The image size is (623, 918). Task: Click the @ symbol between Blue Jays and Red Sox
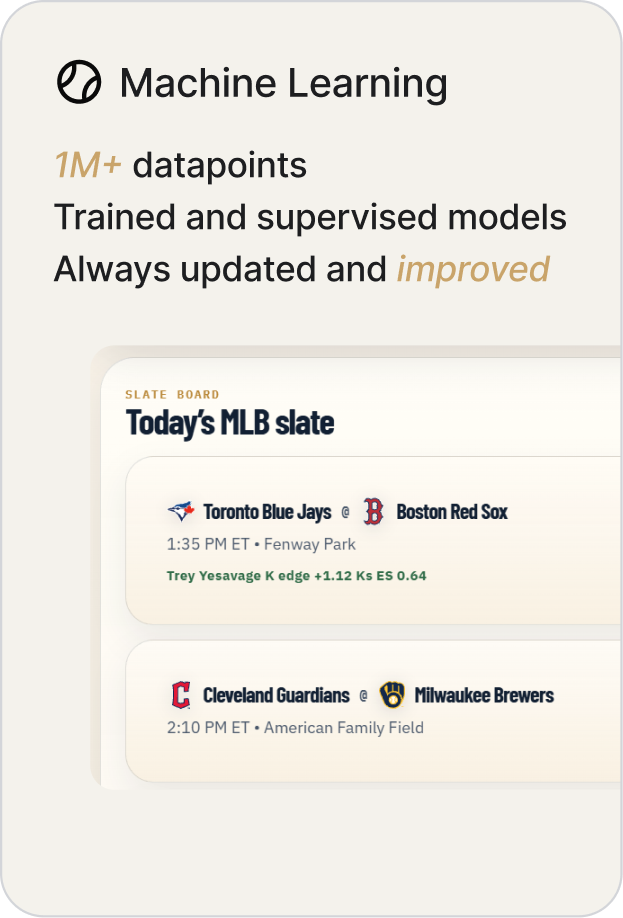(x=345, y=512)
